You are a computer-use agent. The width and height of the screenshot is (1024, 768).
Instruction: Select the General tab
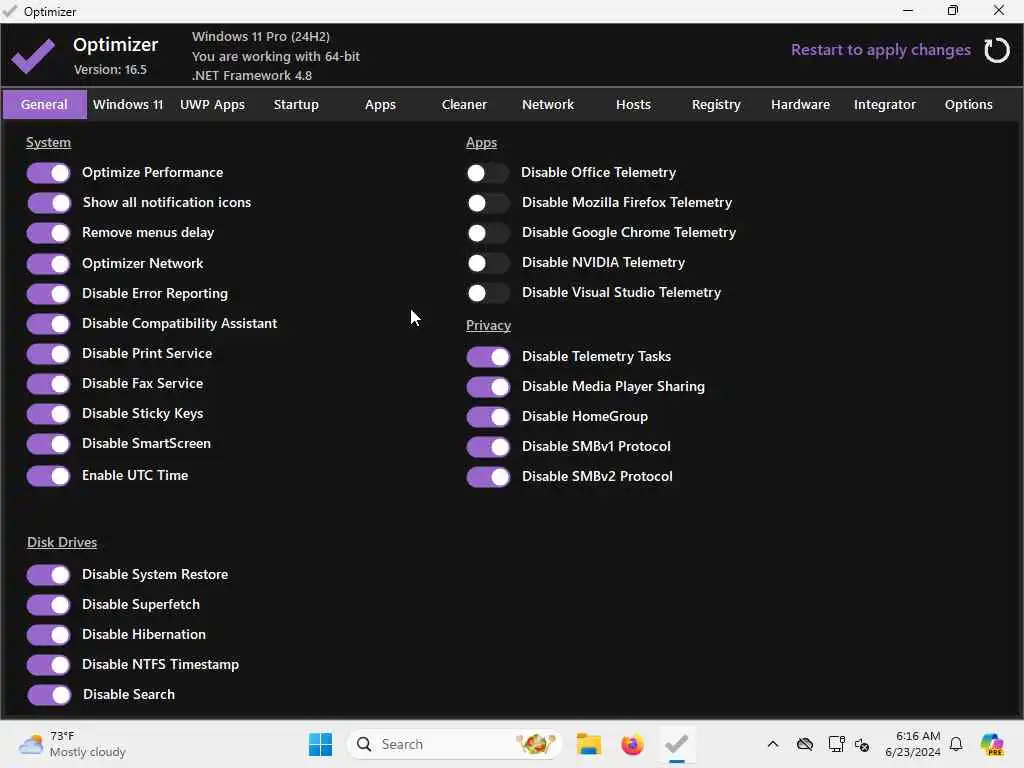coord(44,104)
